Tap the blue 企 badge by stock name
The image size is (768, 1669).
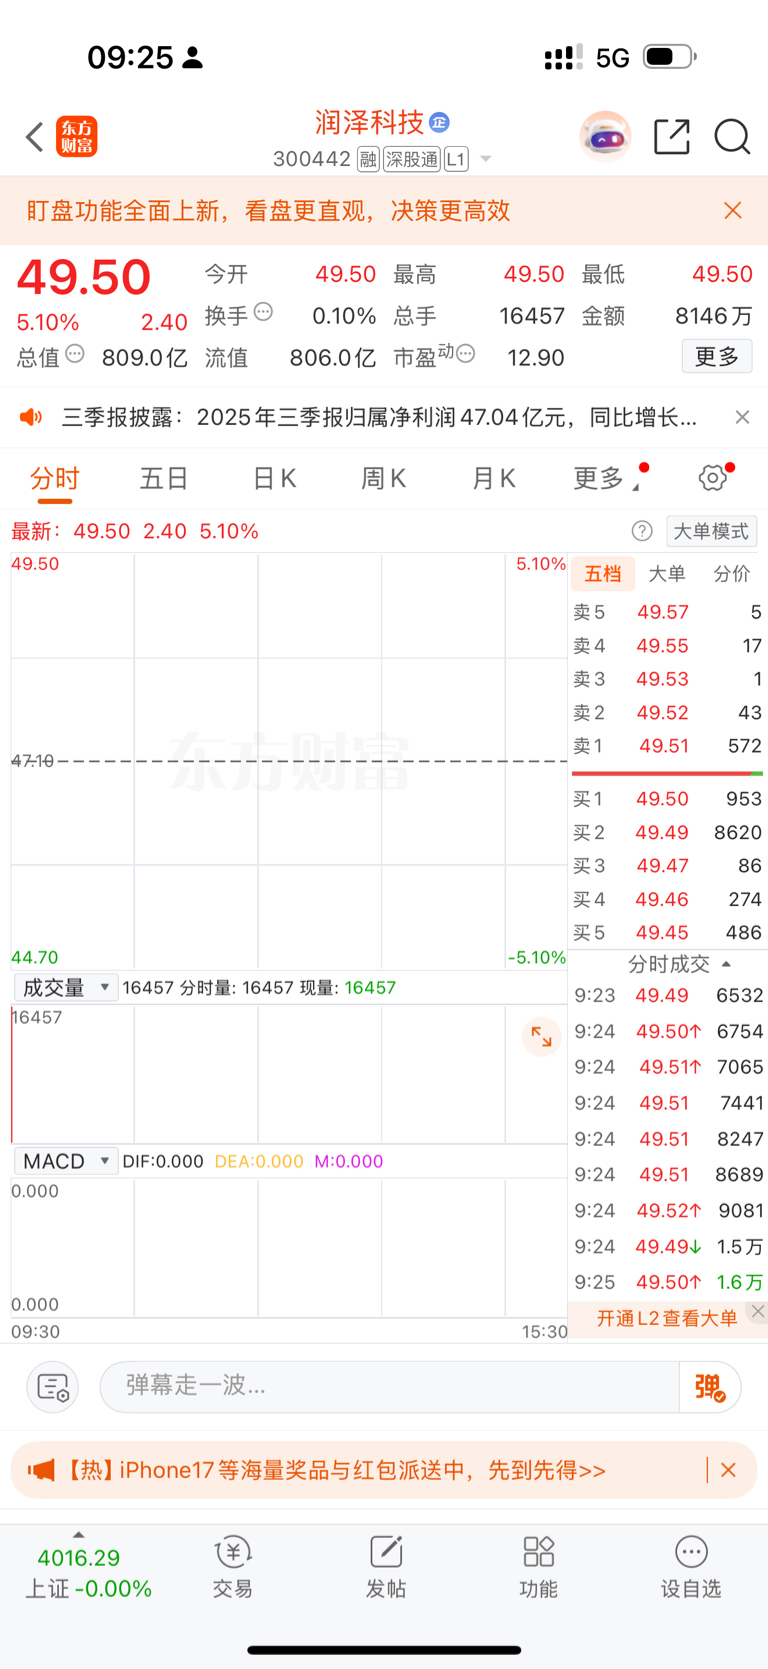[x=439, y=122]
